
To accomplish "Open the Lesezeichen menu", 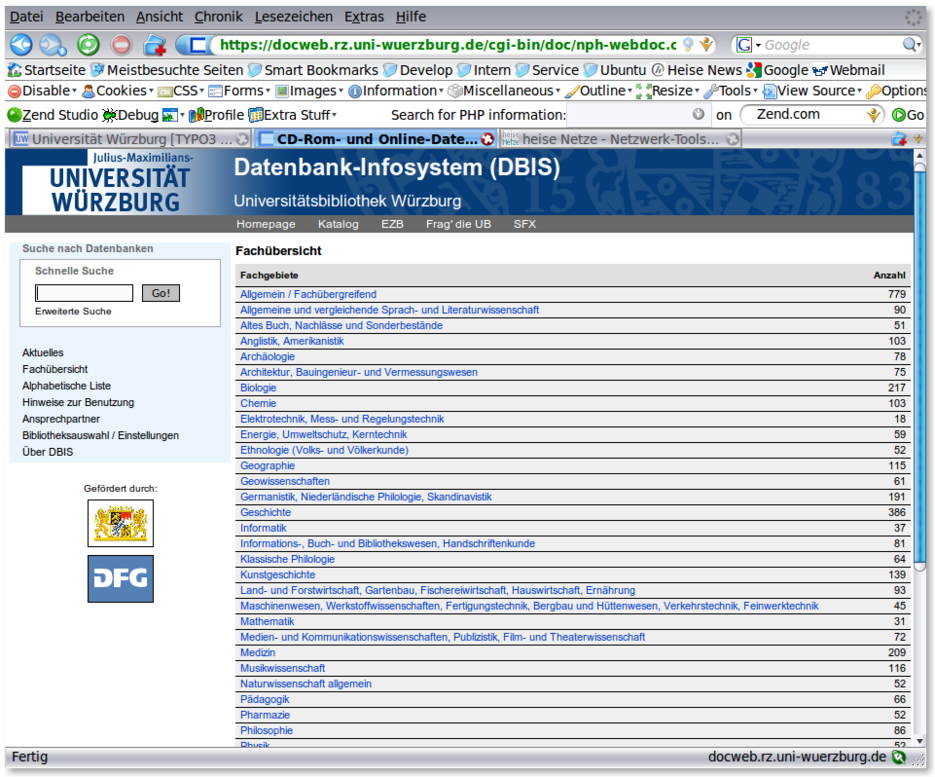I will click(x=294, y=17).
